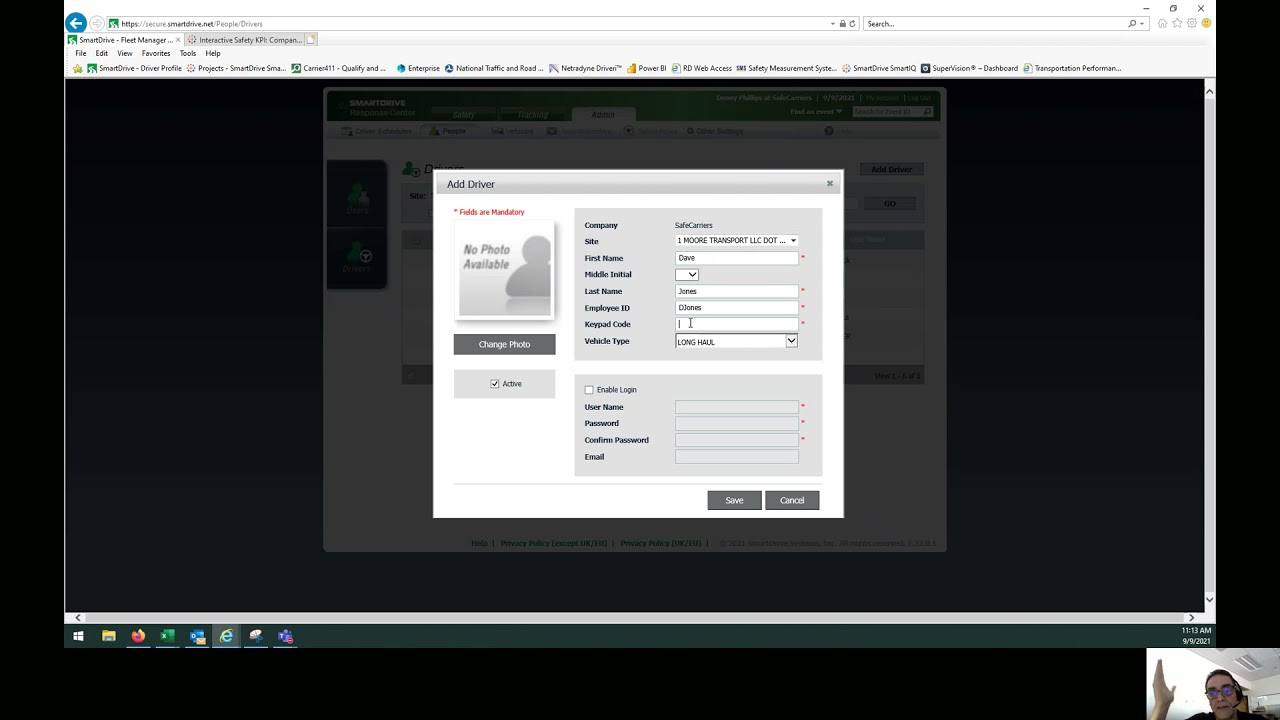Viewport: 1280px width, 720px height.
Task: Open the Favorites star icon
Action: coord(1177,23)
